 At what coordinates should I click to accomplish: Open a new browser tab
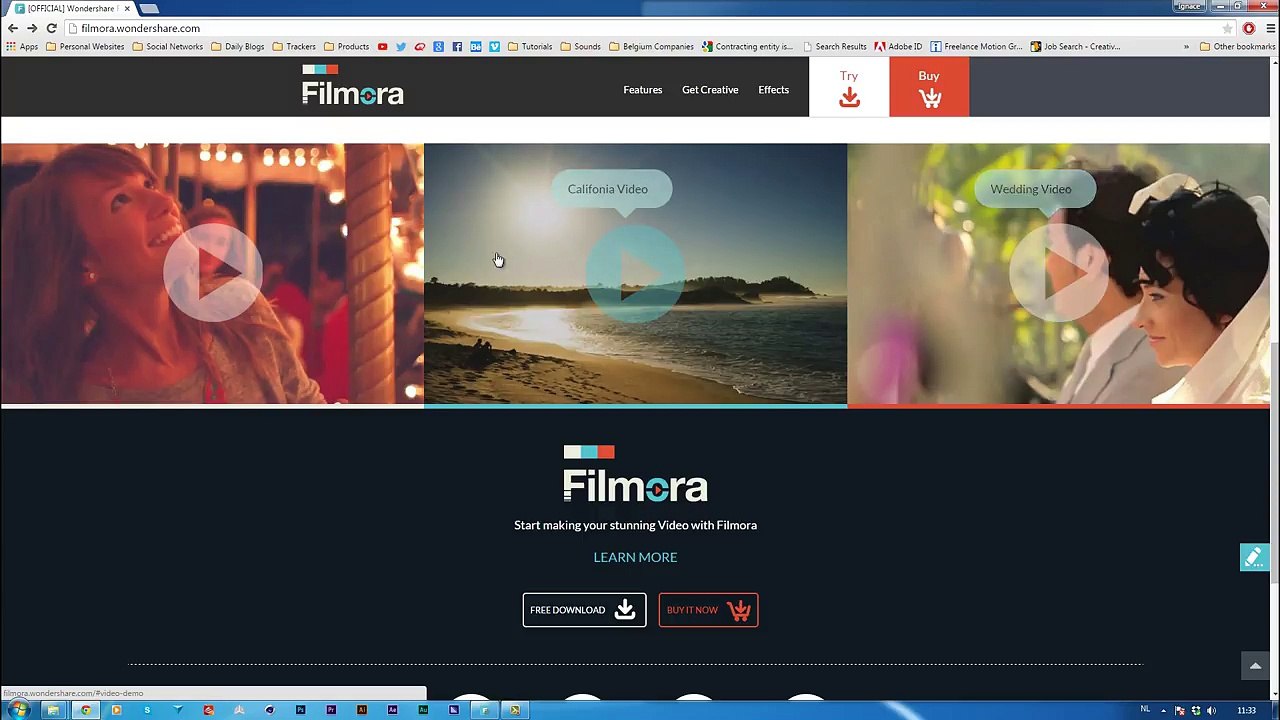click(x=148, y=8)
